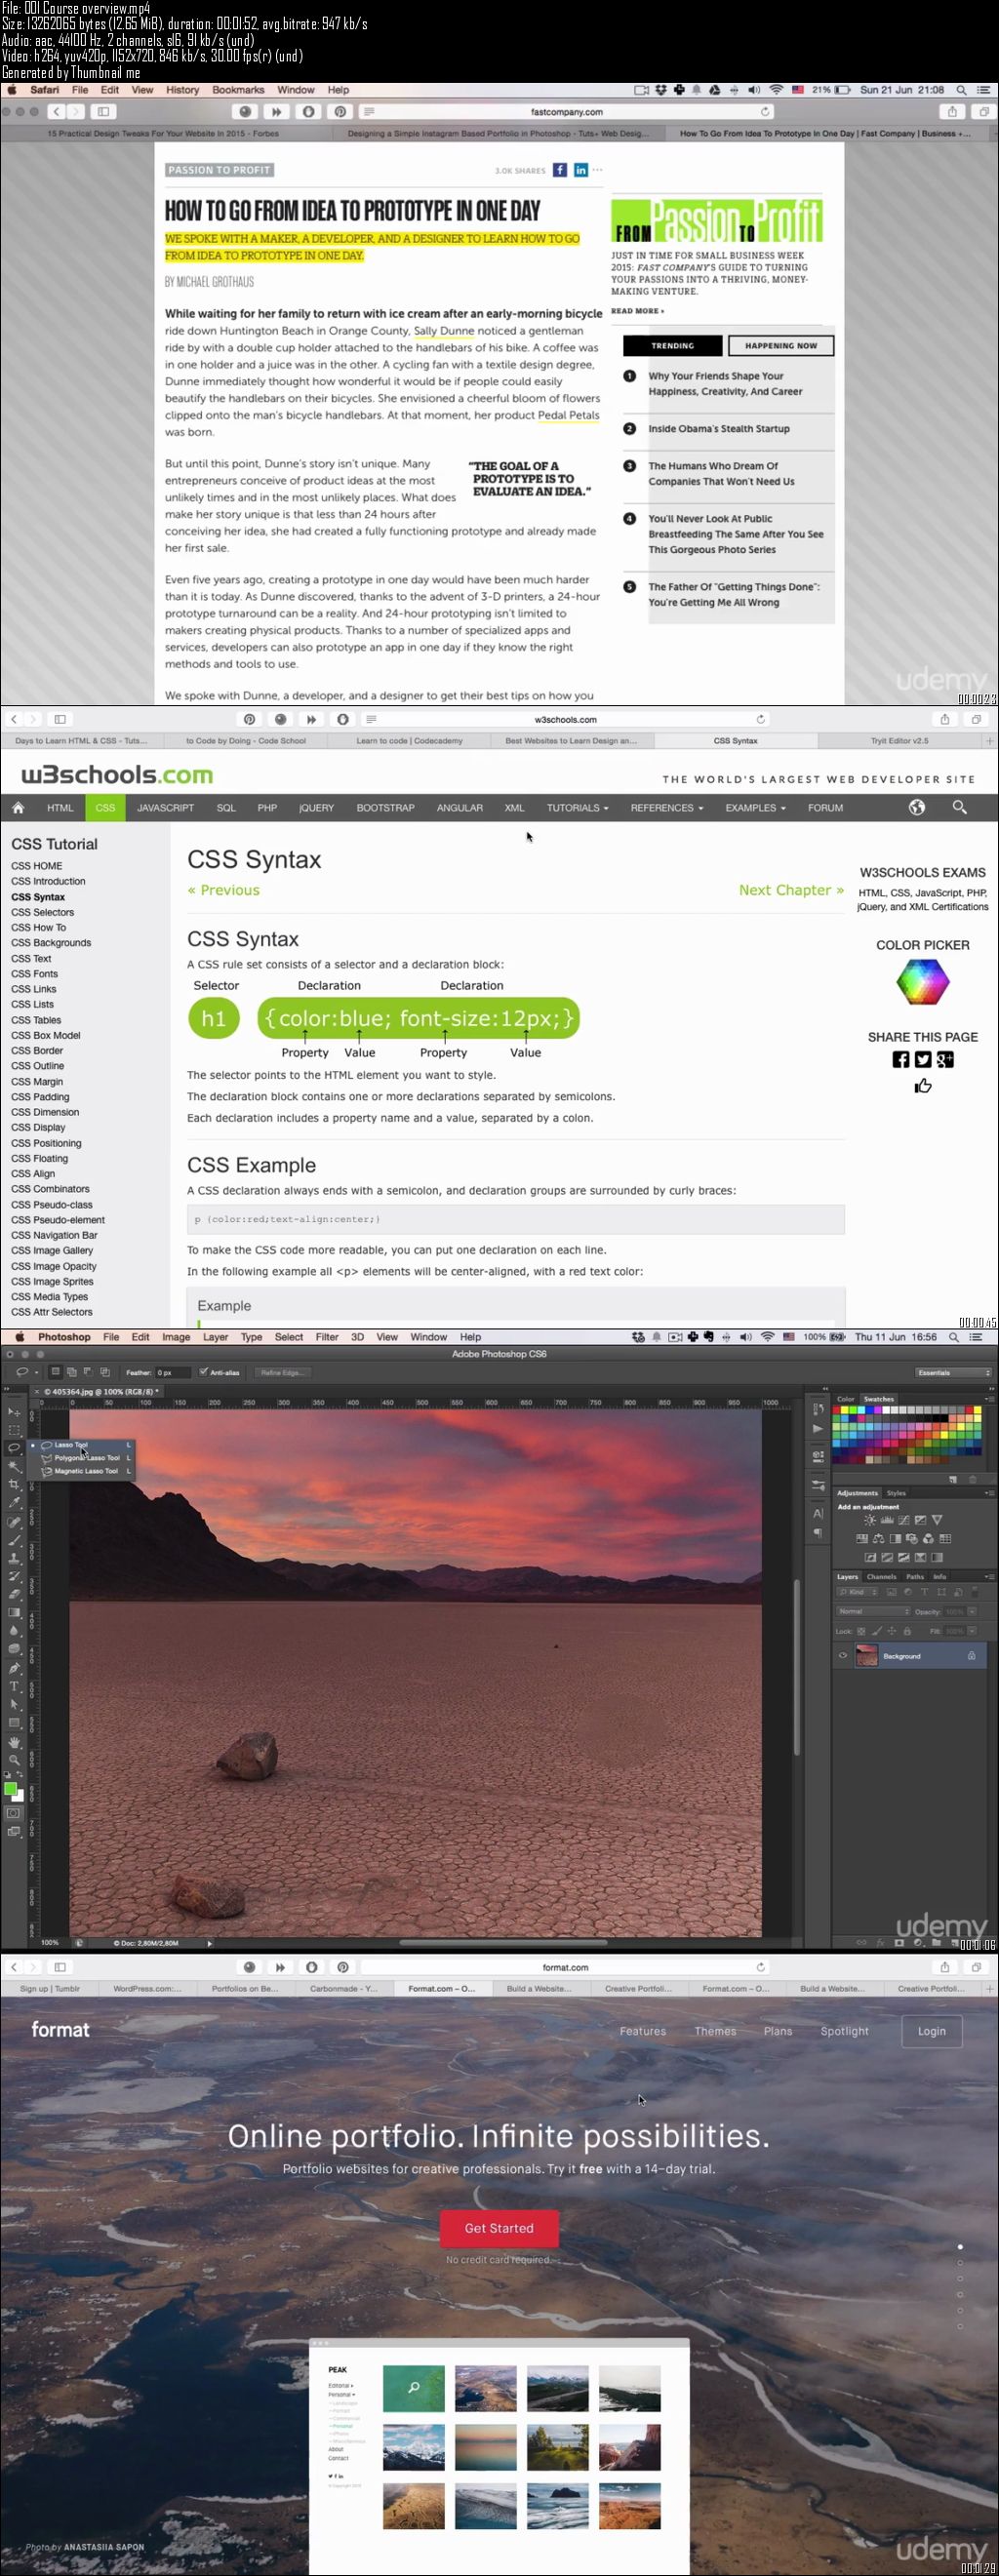The image size is (999, 2576).
Task: Open the Examples dropdown on w3schools
Action: click(755, 807)
